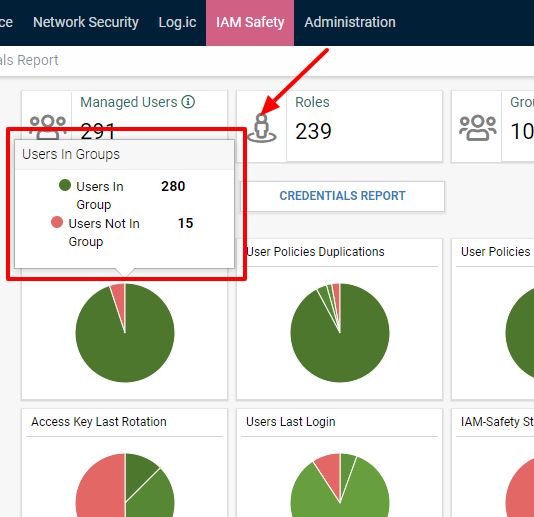The width and height of the screenshot is (534, 517).
Task: Click the Access Key Last Rotation title
Action: (99, 422)
